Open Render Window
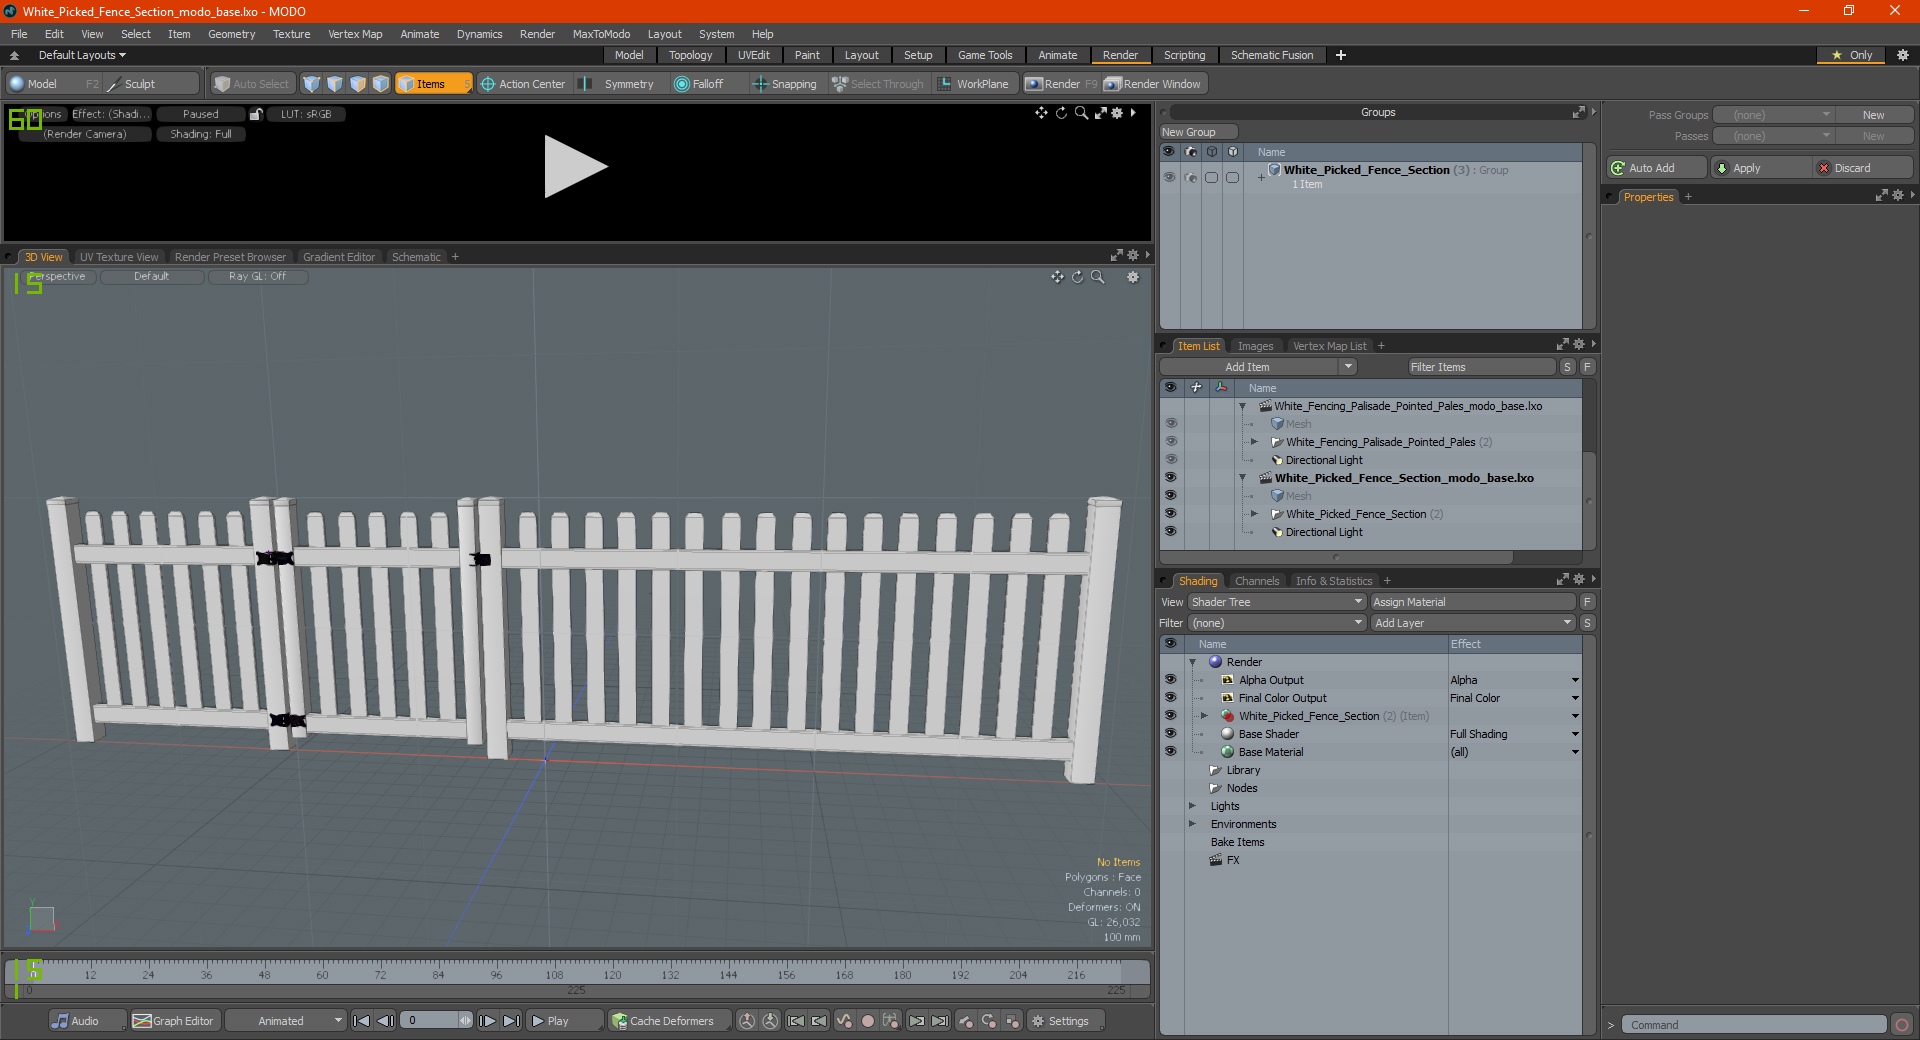This screenshot has width=1920, height=1040. (x=1154, y=84)
